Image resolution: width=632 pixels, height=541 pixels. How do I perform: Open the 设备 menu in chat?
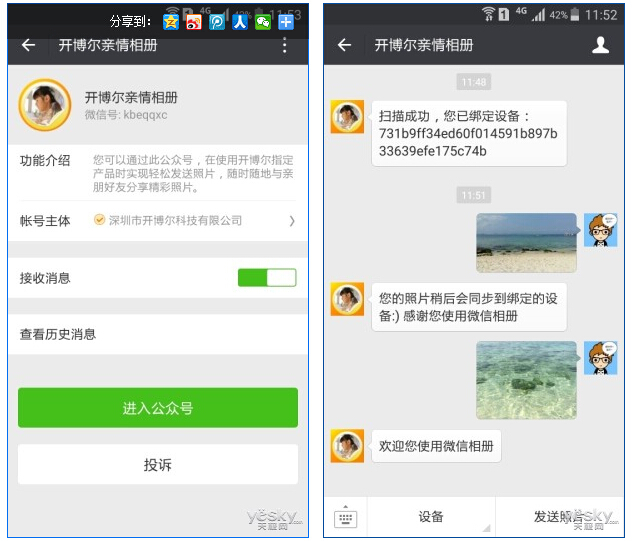(431, 516)
